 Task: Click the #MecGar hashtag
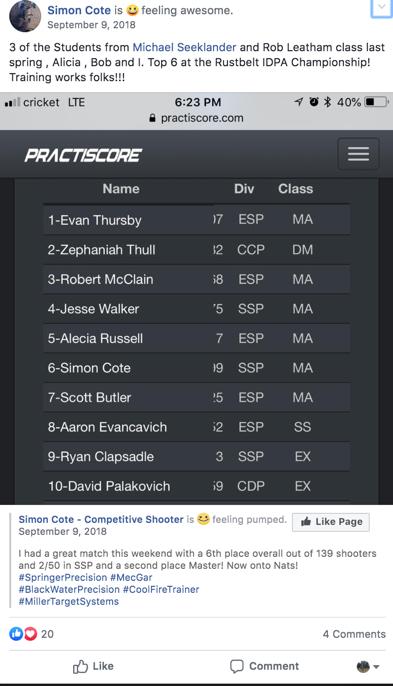(x=131, y=578)
